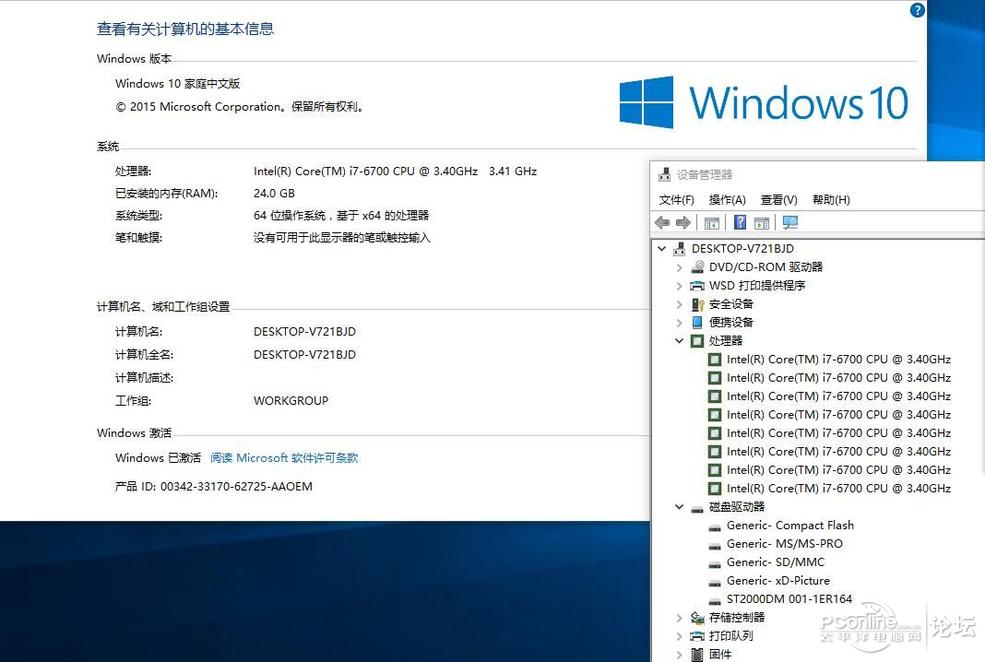Click the Forward arrow in Device Manager toolbar

(683, 222)
